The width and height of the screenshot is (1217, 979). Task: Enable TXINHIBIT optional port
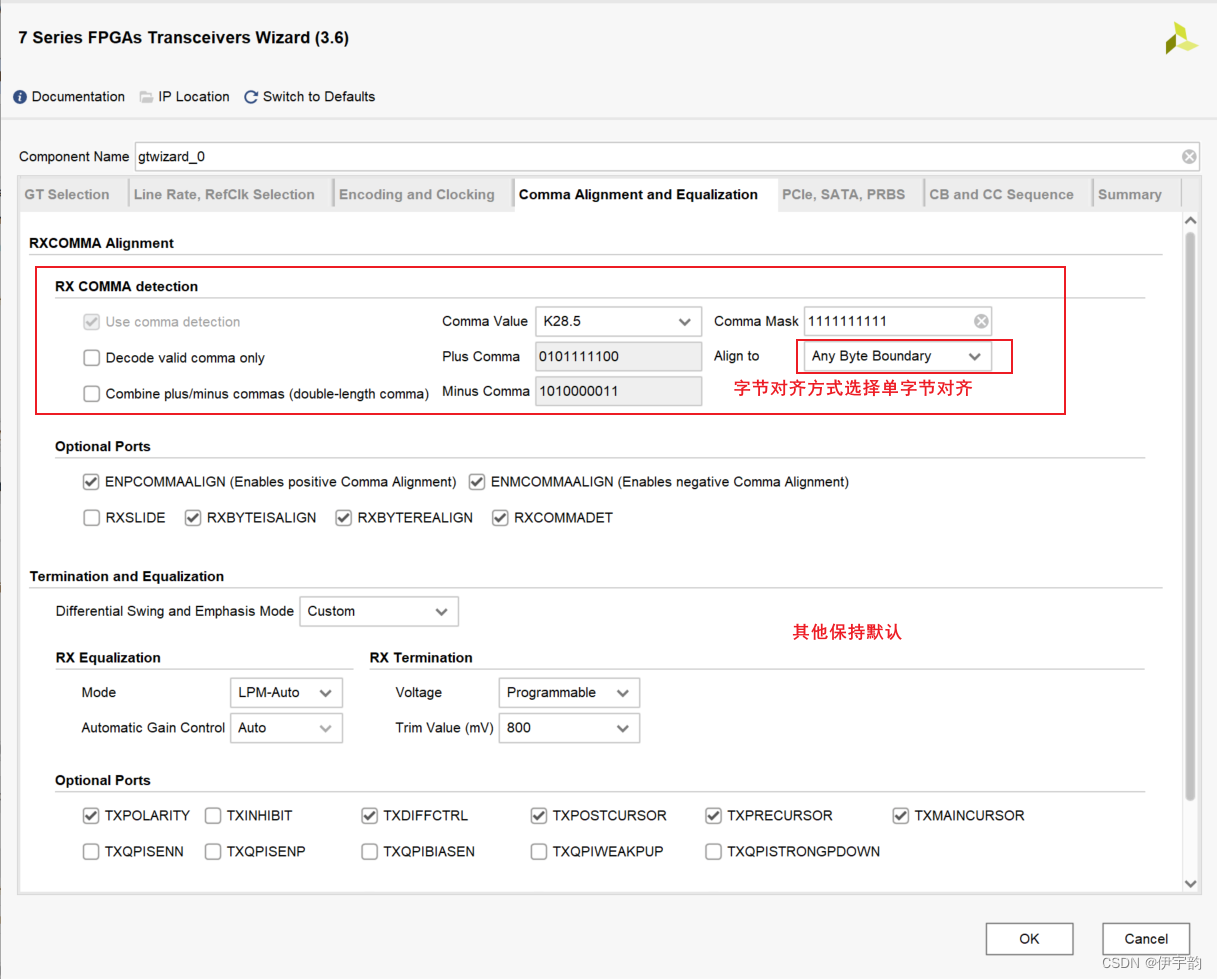(x=213, y=816)
